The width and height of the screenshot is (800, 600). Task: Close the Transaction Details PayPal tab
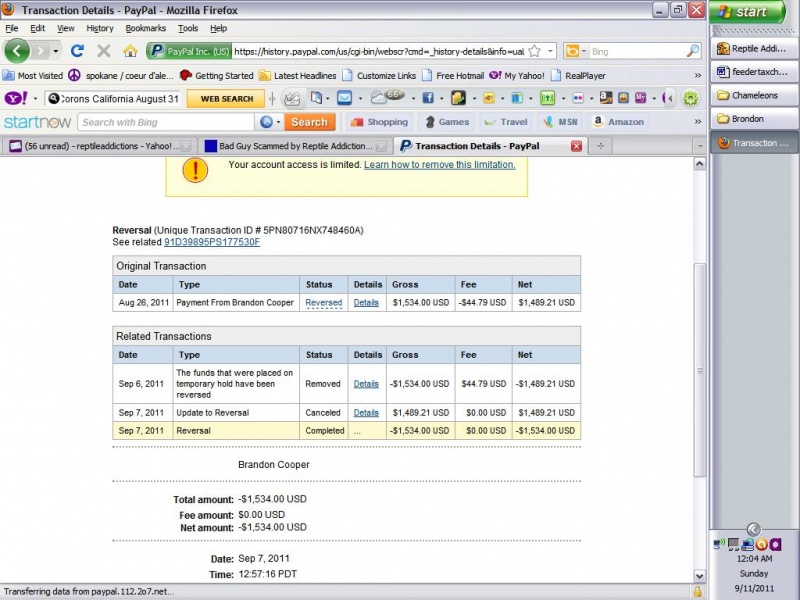tap(576, 146)
